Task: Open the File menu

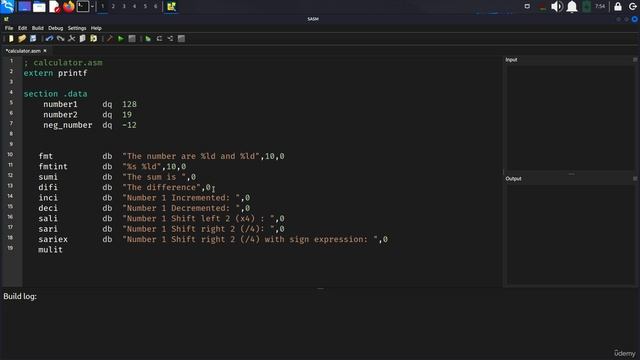Action: (9, 28)
